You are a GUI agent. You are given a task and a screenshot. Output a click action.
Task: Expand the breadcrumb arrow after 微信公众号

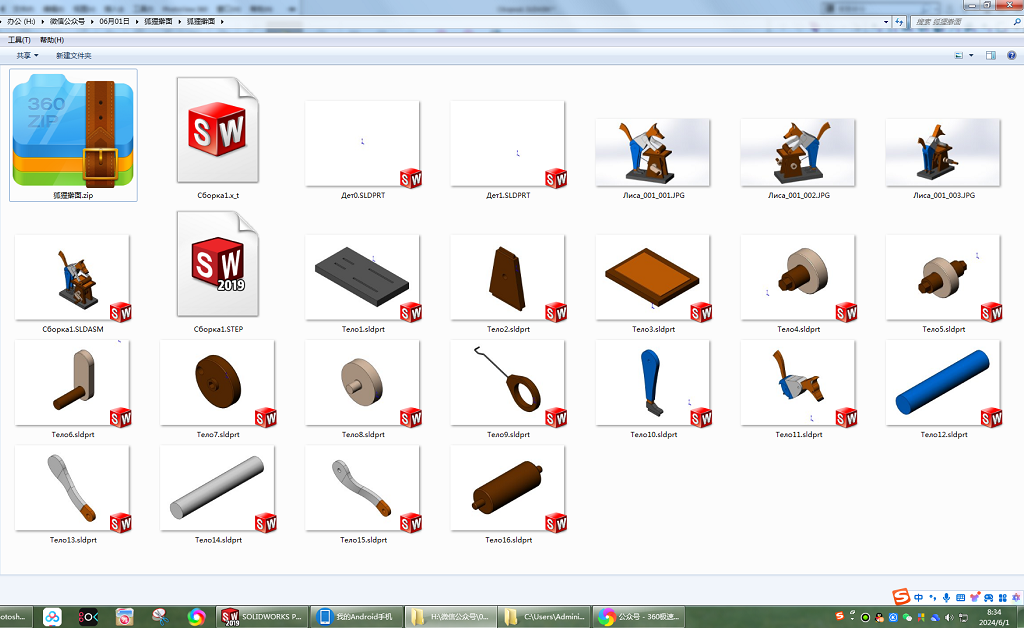92,22
